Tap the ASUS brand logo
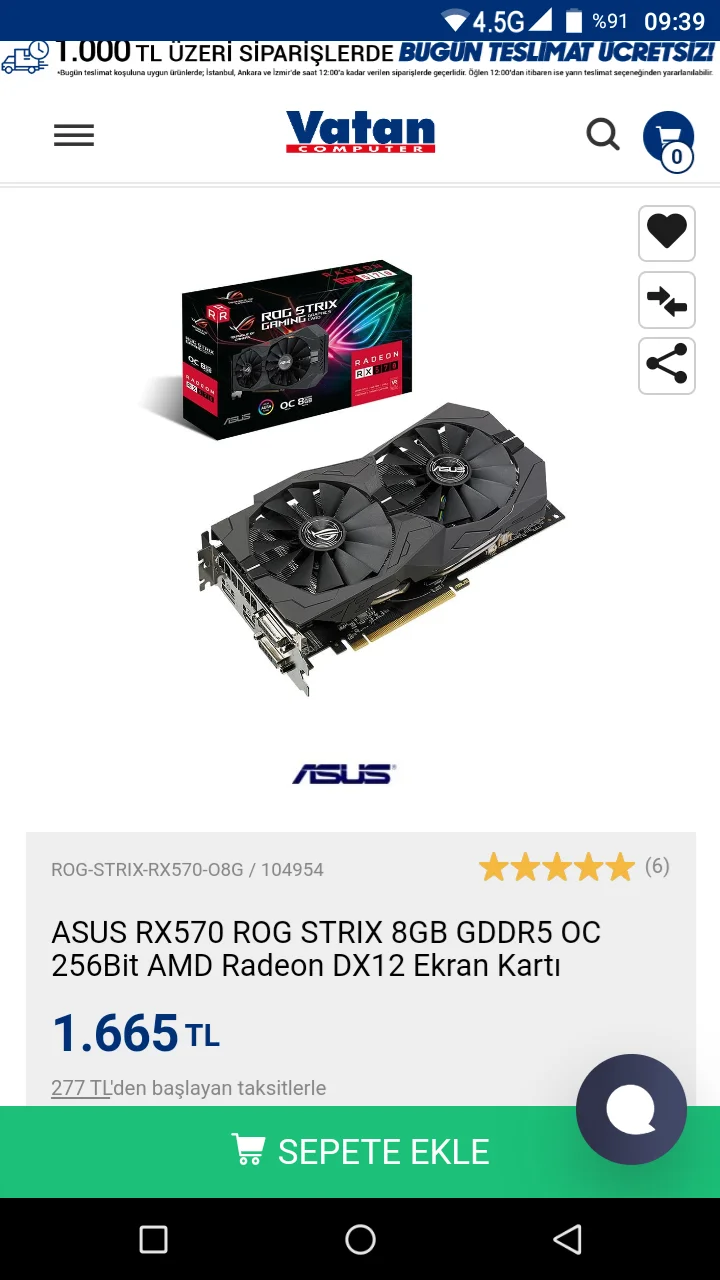 click(x=344, y=773)
